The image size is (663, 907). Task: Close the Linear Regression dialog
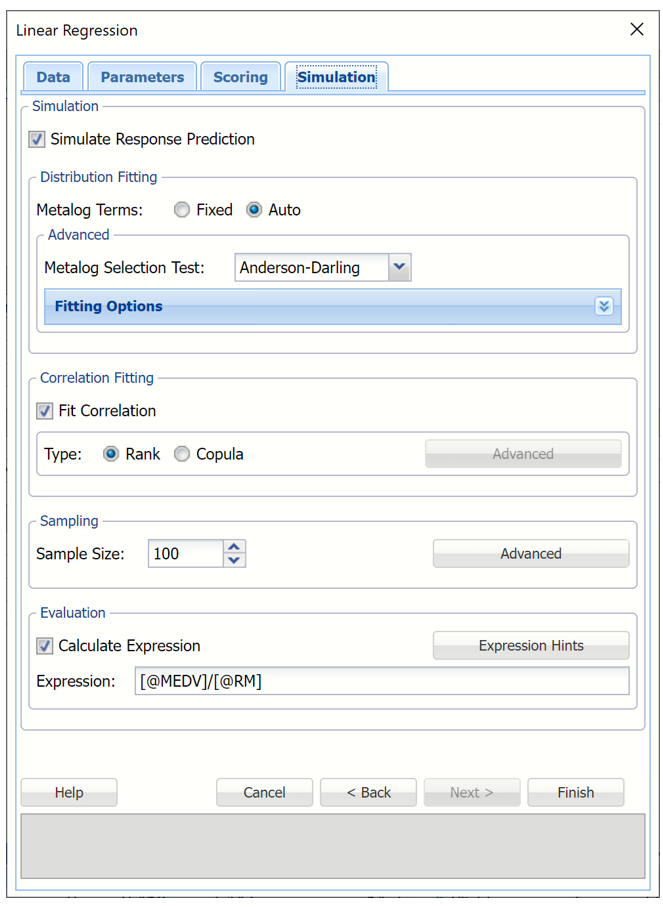click(636, 30)
